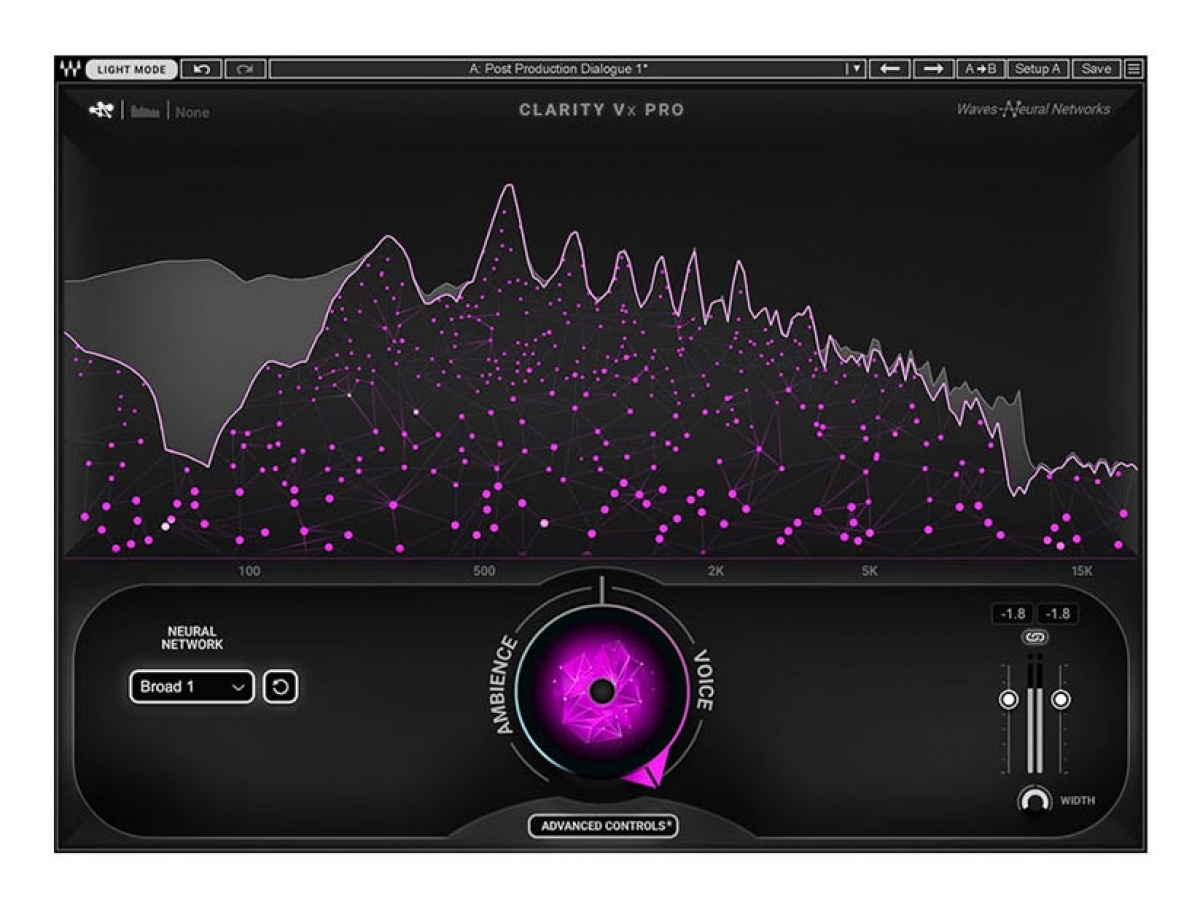Click the 100 frequency label
The height and width of the screenshot is (904, 1200).
tap(249, 571)
